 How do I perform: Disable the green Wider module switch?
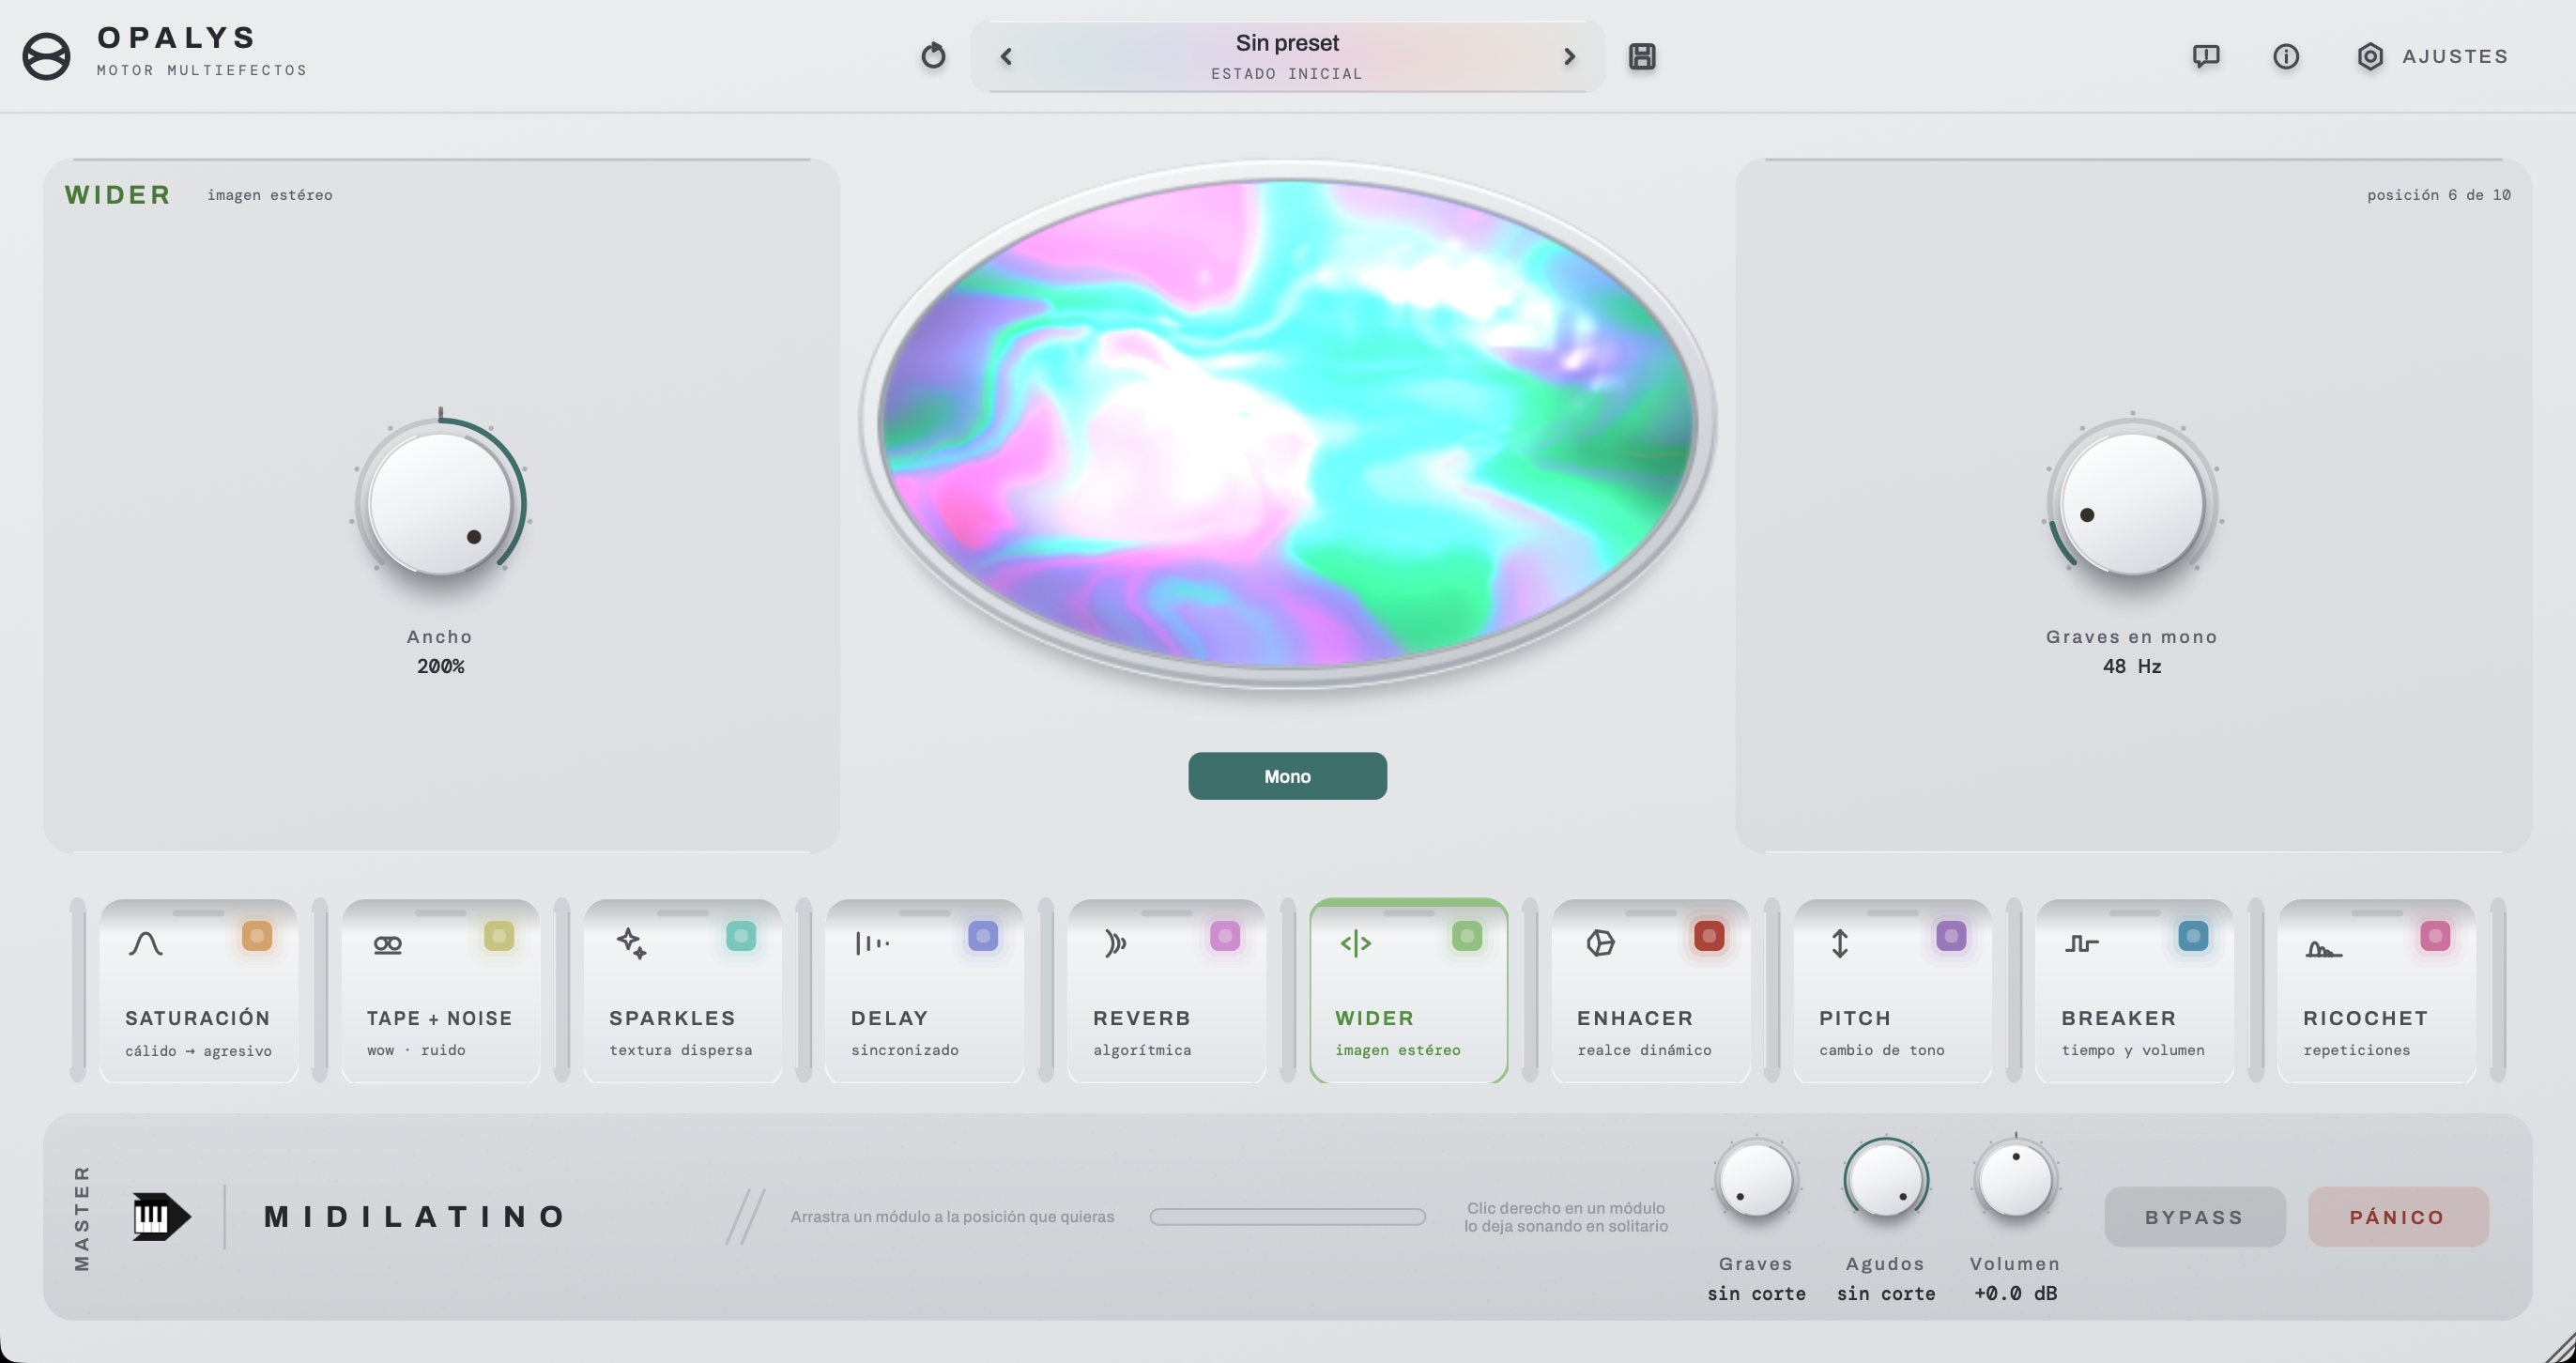click(1467, 936)
